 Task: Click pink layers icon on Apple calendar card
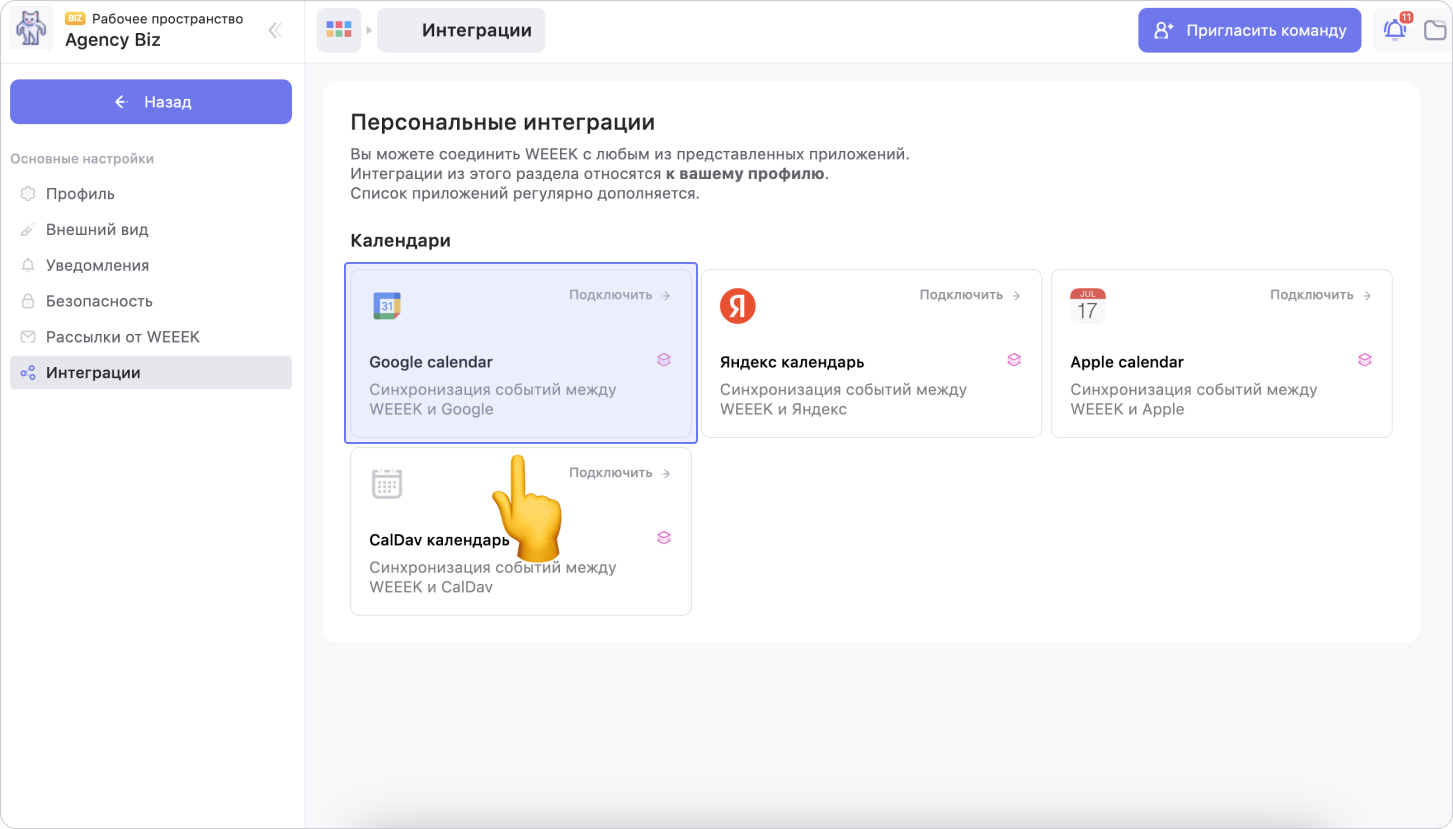tap(1364, 360)
